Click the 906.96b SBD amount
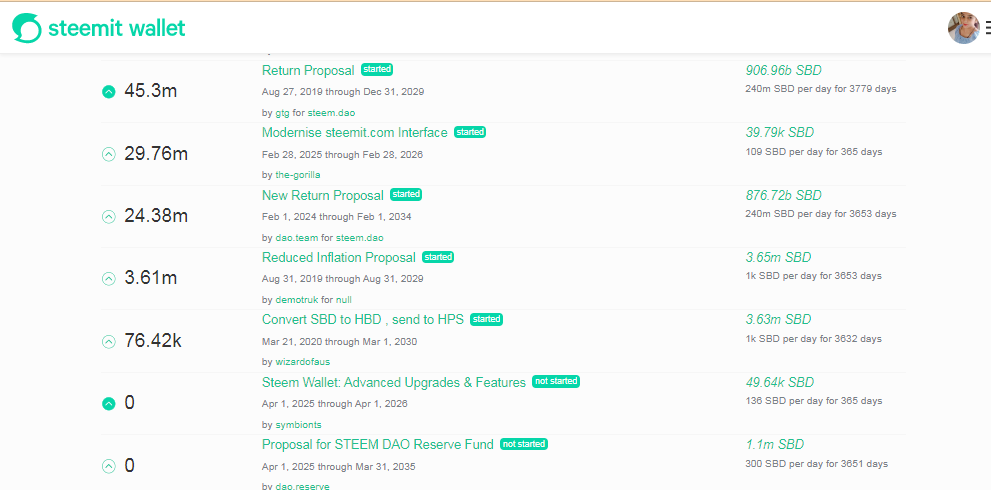 [784, 70]
